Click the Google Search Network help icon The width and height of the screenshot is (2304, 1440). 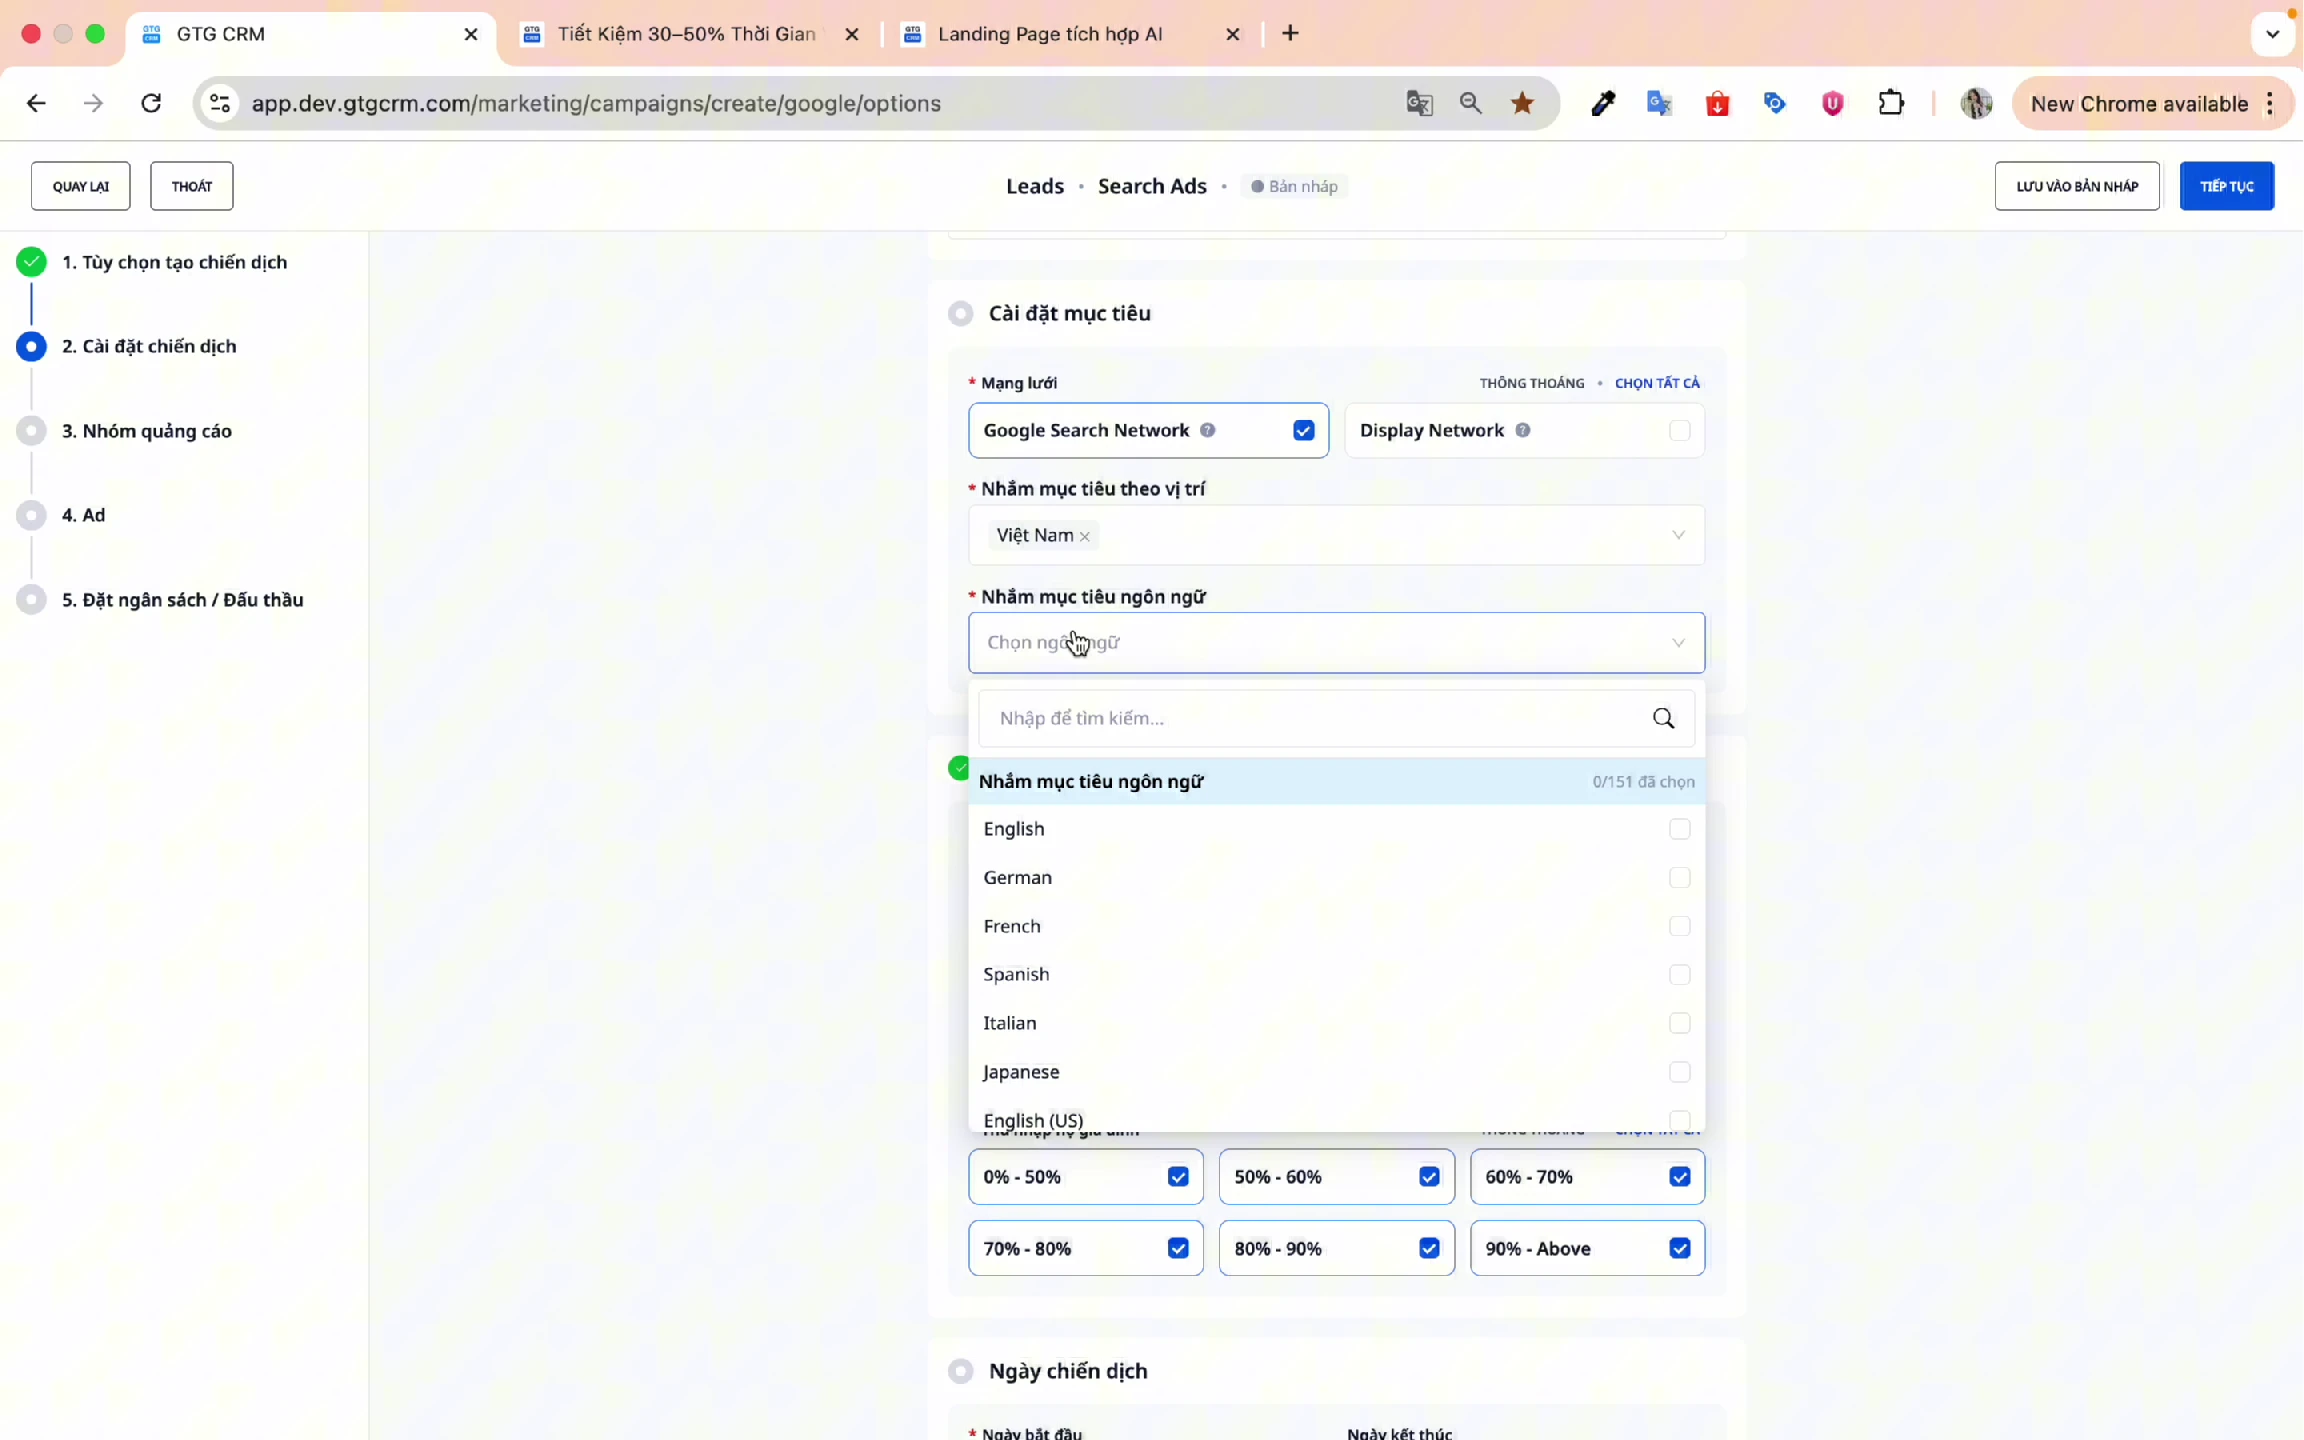point(1208,430)
